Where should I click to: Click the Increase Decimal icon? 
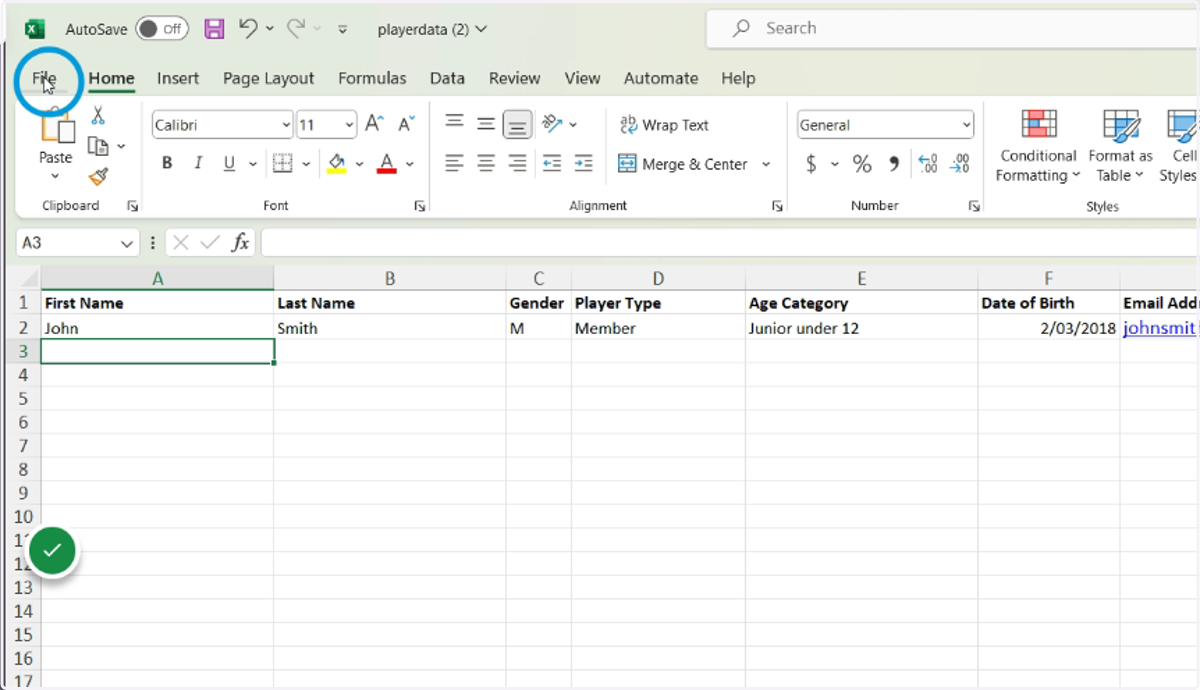(x=927, y=164)
